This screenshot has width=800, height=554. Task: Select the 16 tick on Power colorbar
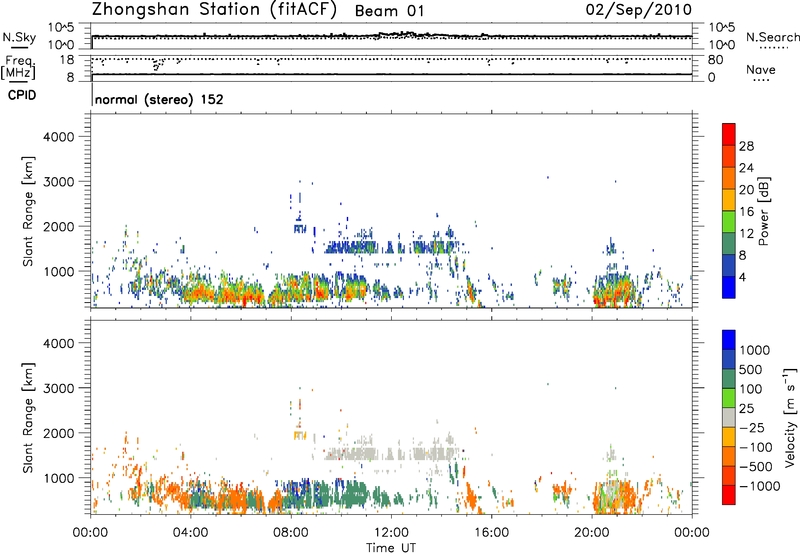point(746,212)
